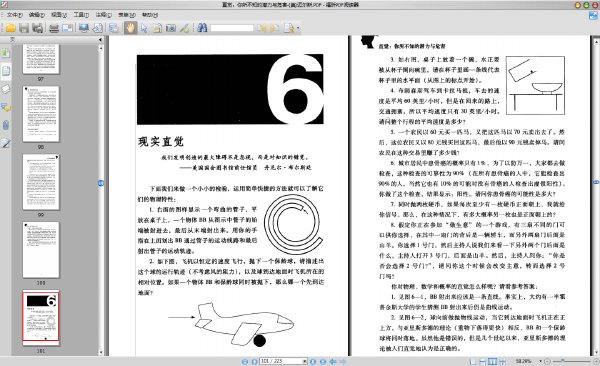Switch to single page view mode
Screen dimensions: 600x366
473,361
